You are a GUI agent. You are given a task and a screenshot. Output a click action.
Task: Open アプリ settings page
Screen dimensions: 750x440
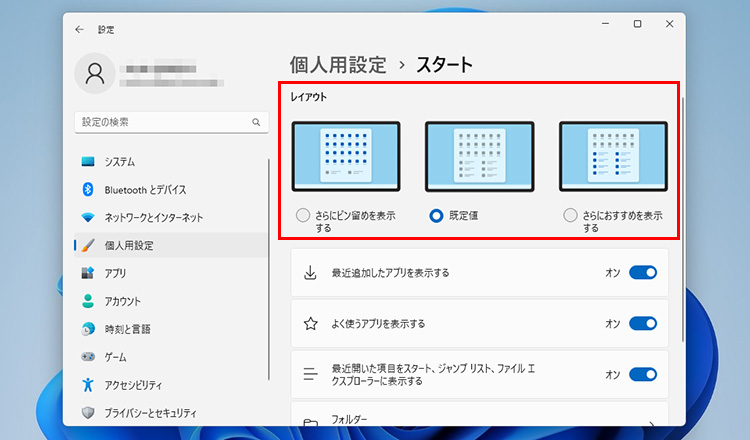tap(115, 273)
